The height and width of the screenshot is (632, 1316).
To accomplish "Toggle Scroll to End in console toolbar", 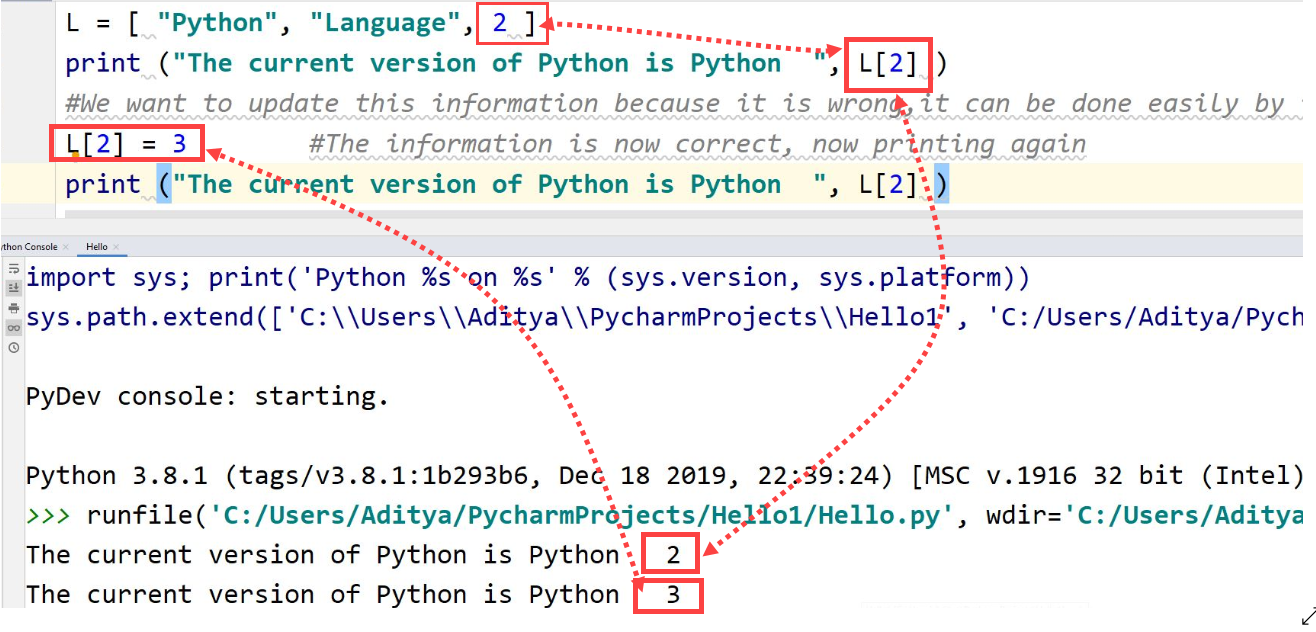I will [13, 287].
